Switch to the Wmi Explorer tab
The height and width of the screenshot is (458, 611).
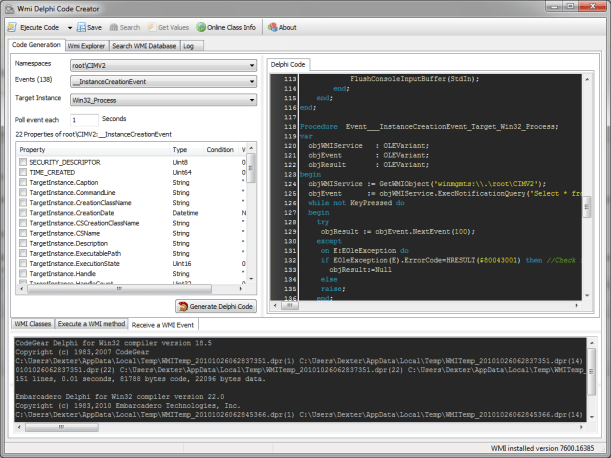(86, 45)
